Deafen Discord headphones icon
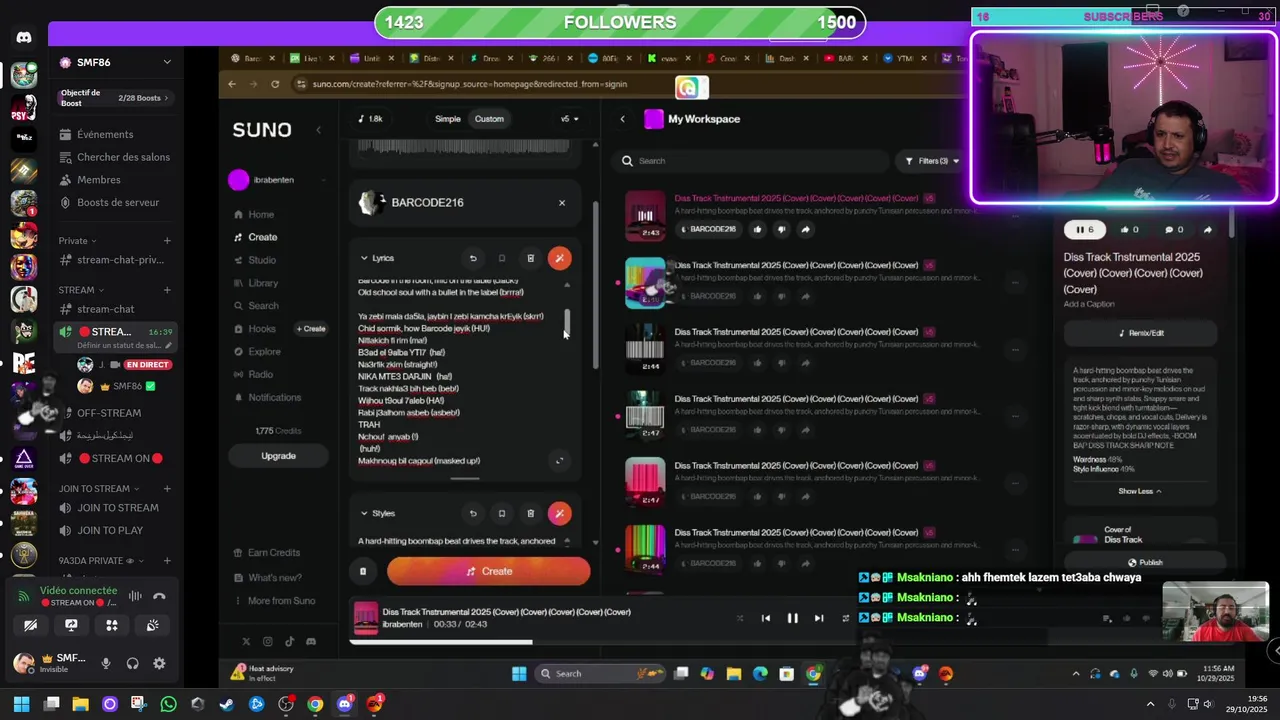 [x=132, y=663]
